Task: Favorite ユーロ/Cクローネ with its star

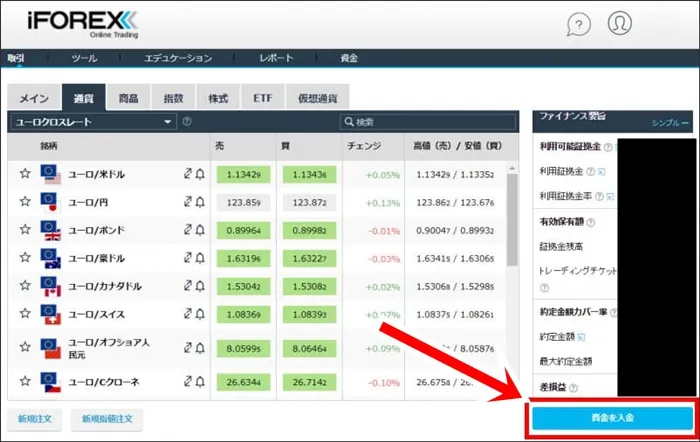Action: [x=25, y=381]
